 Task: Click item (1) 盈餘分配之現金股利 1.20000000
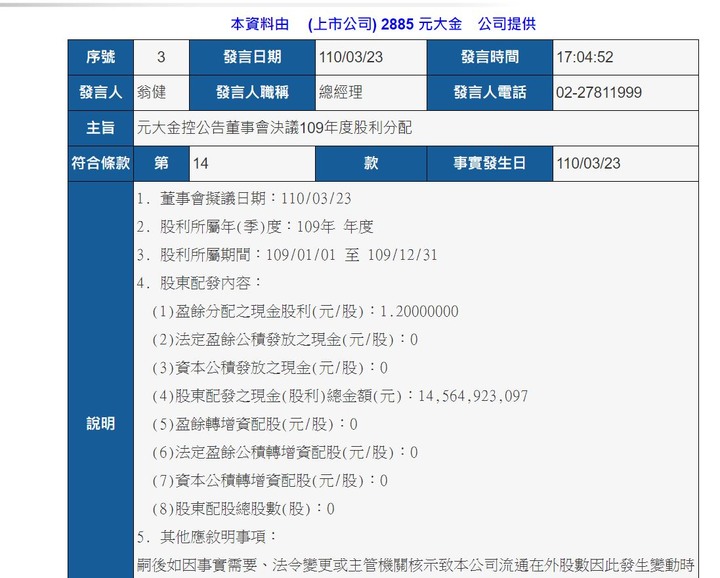(x=305, y=311)
